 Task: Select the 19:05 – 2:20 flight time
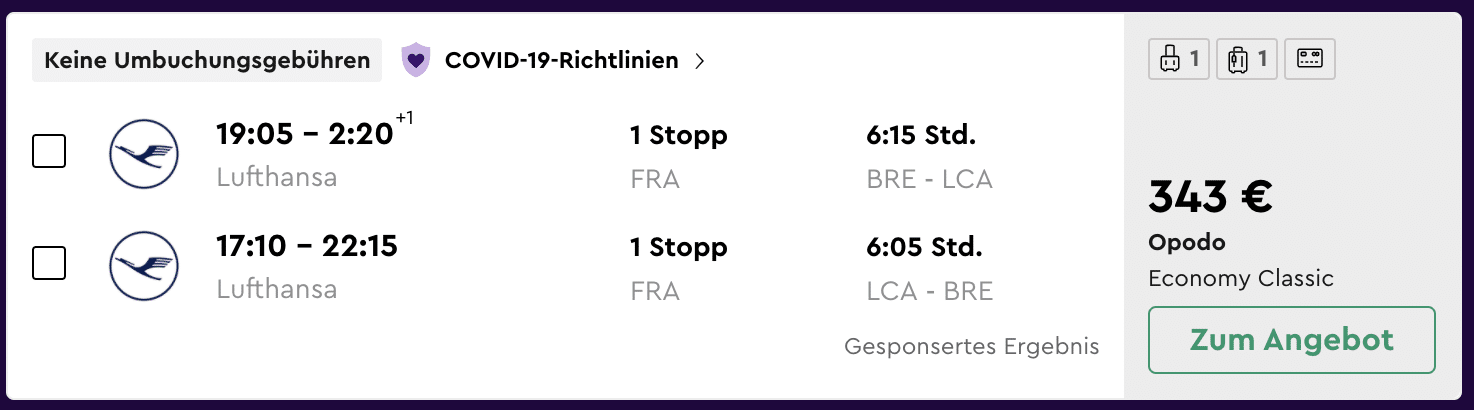(x=305, y=134)
